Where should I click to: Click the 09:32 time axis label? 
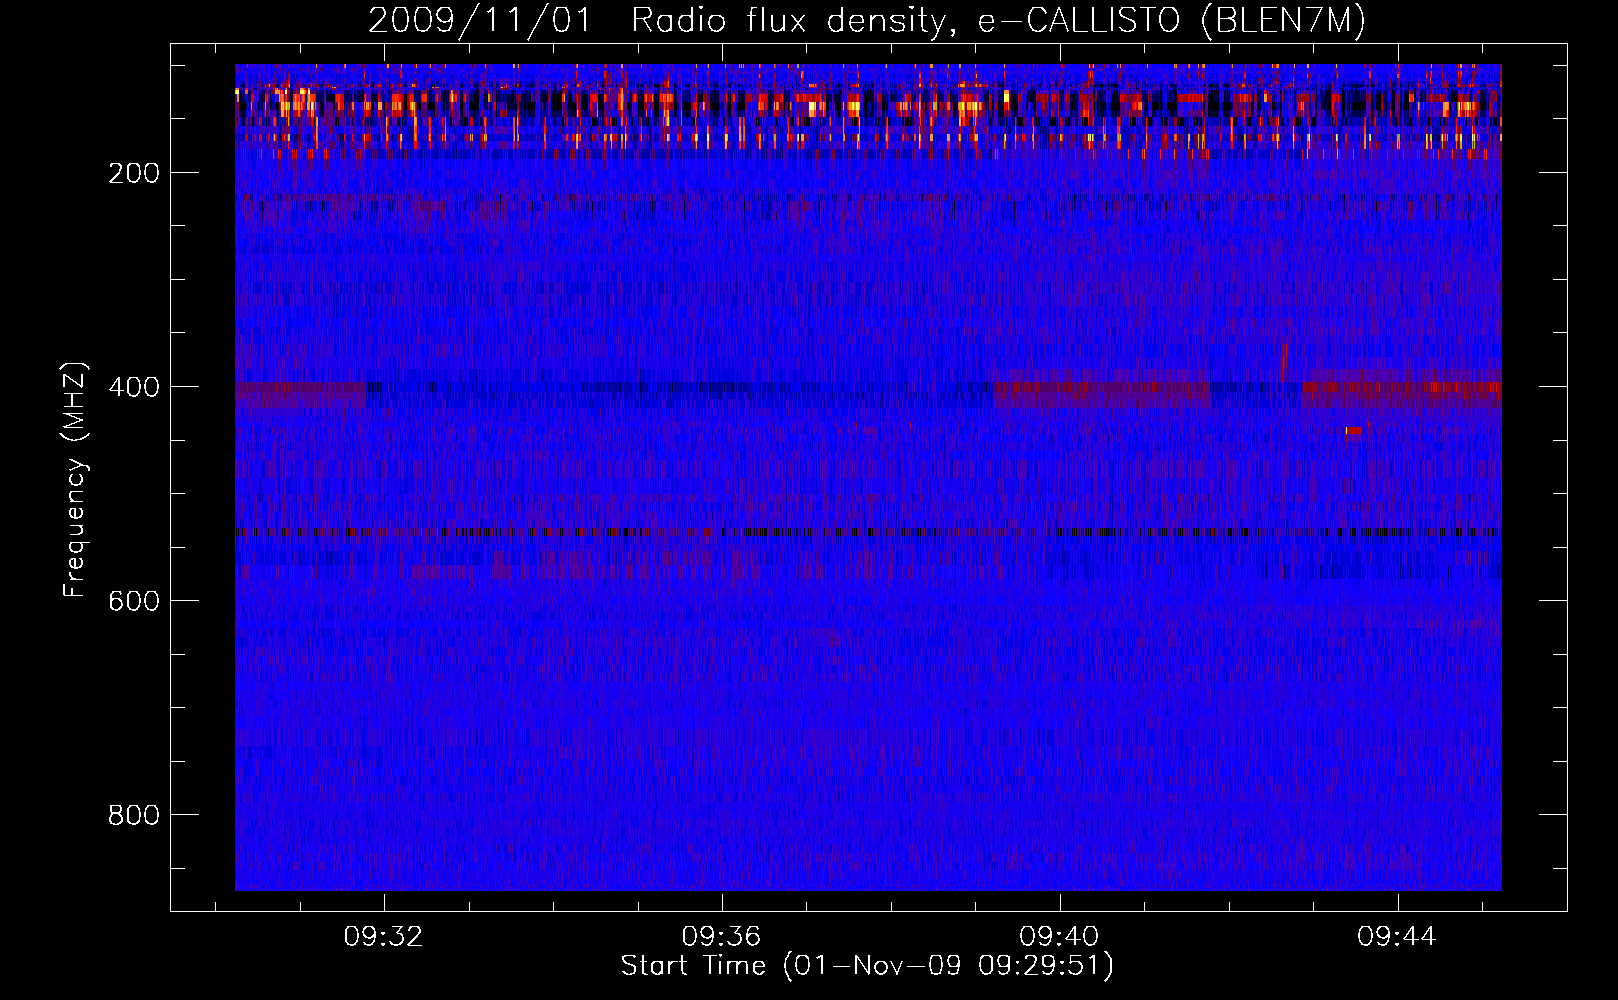pos(384,937)
